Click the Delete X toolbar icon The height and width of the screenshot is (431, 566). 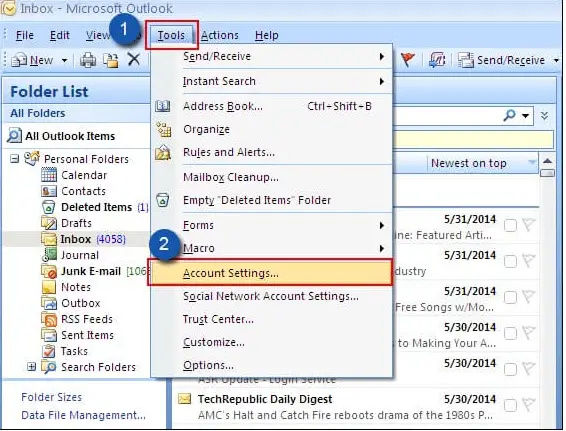(x=134, y=60)
